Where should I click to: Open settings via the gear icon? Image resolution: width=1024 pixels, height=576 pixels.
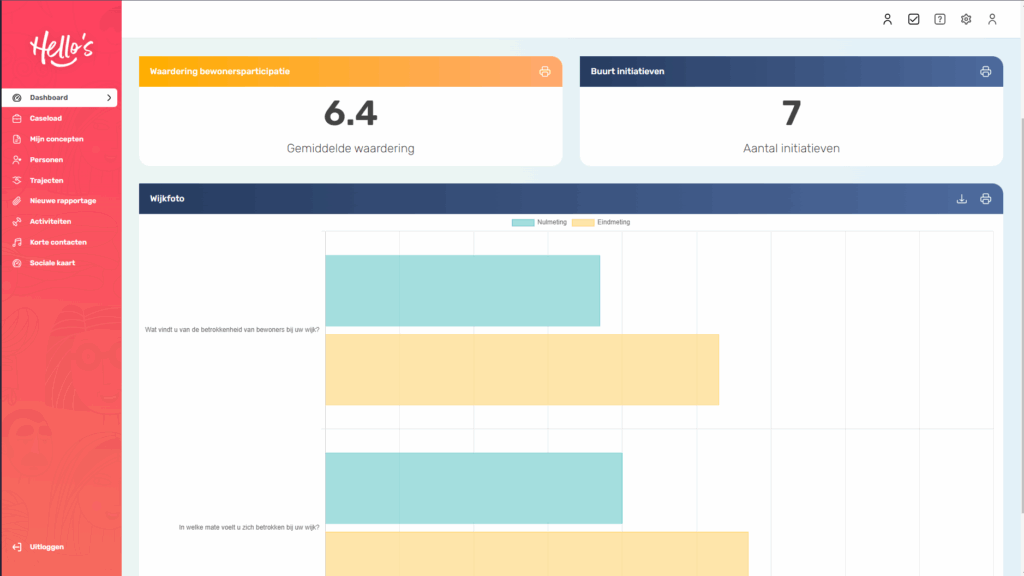[966, 19]
